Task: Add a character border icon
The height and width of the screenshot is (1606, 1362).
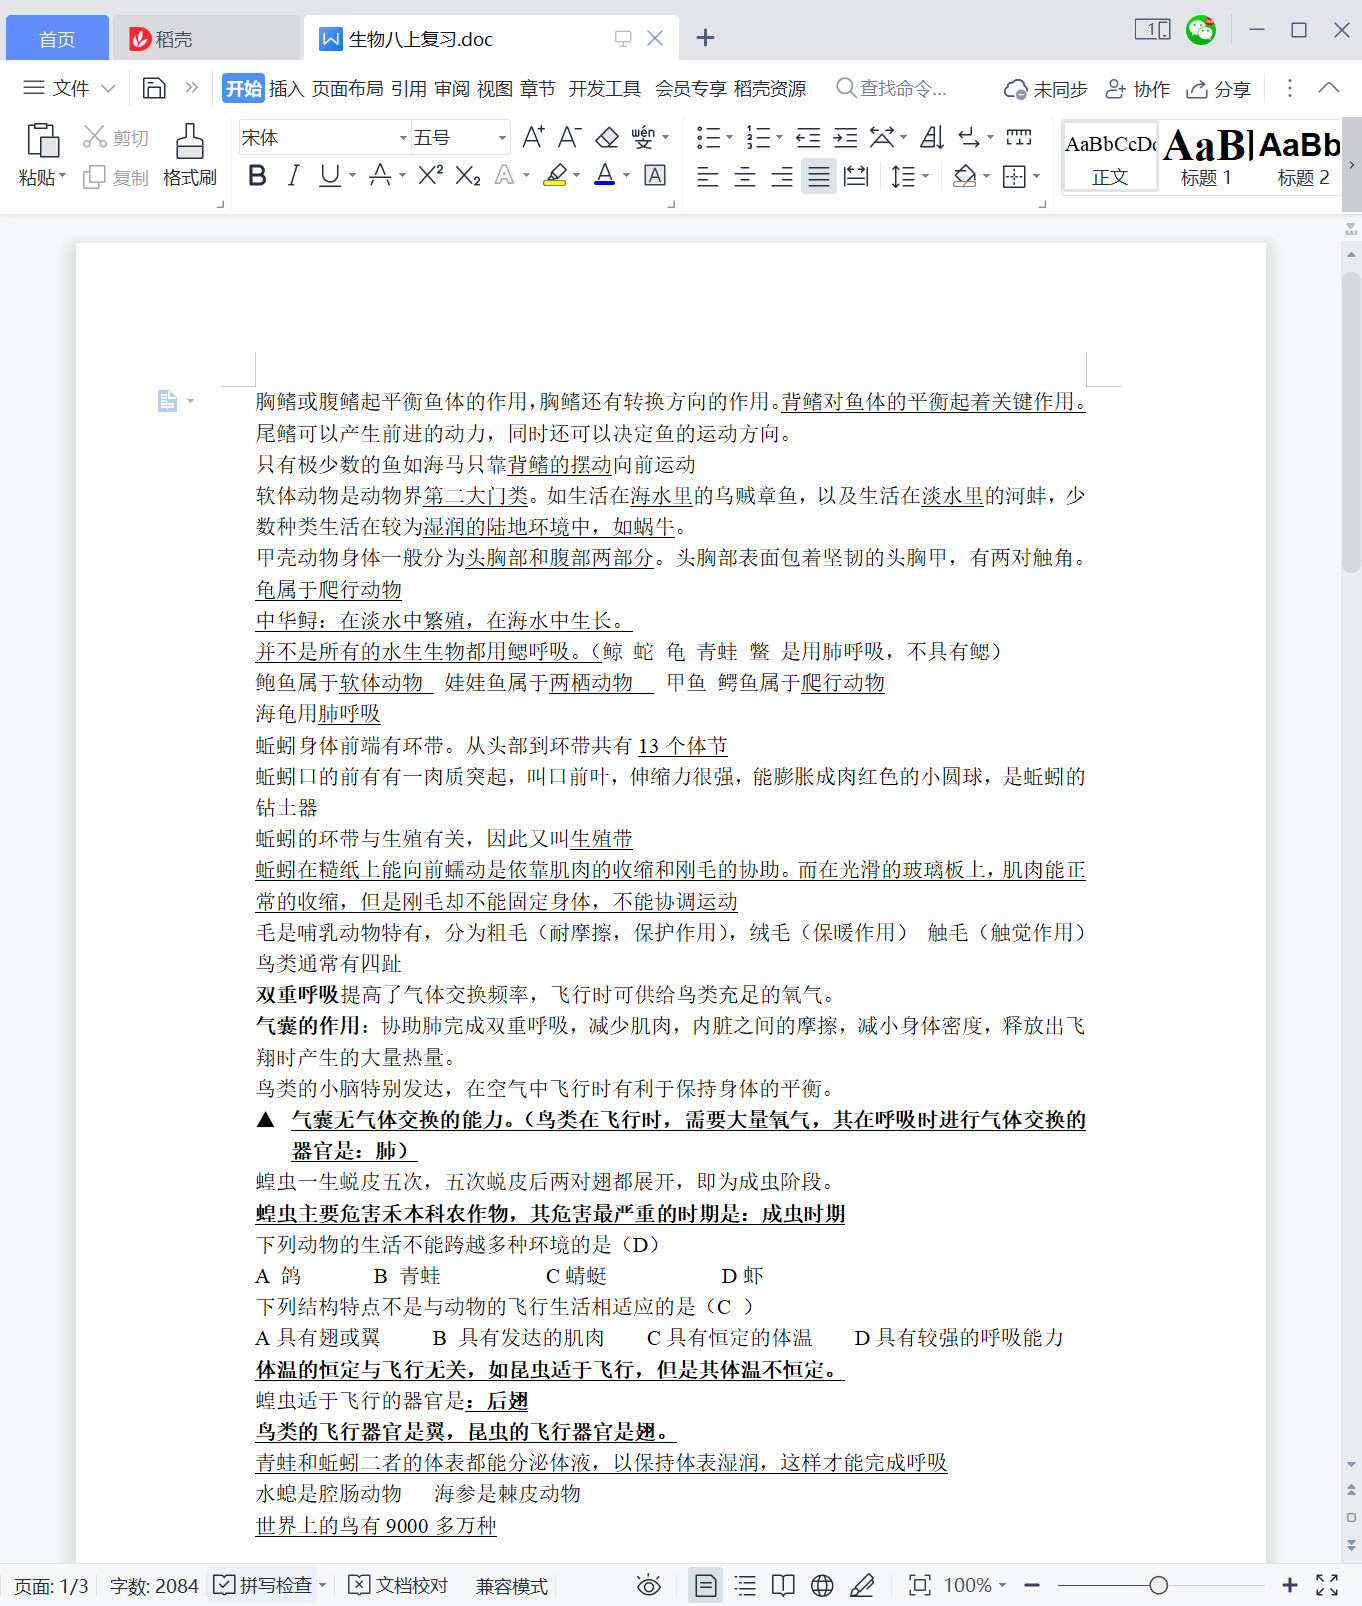Action: tap(655, 176)
